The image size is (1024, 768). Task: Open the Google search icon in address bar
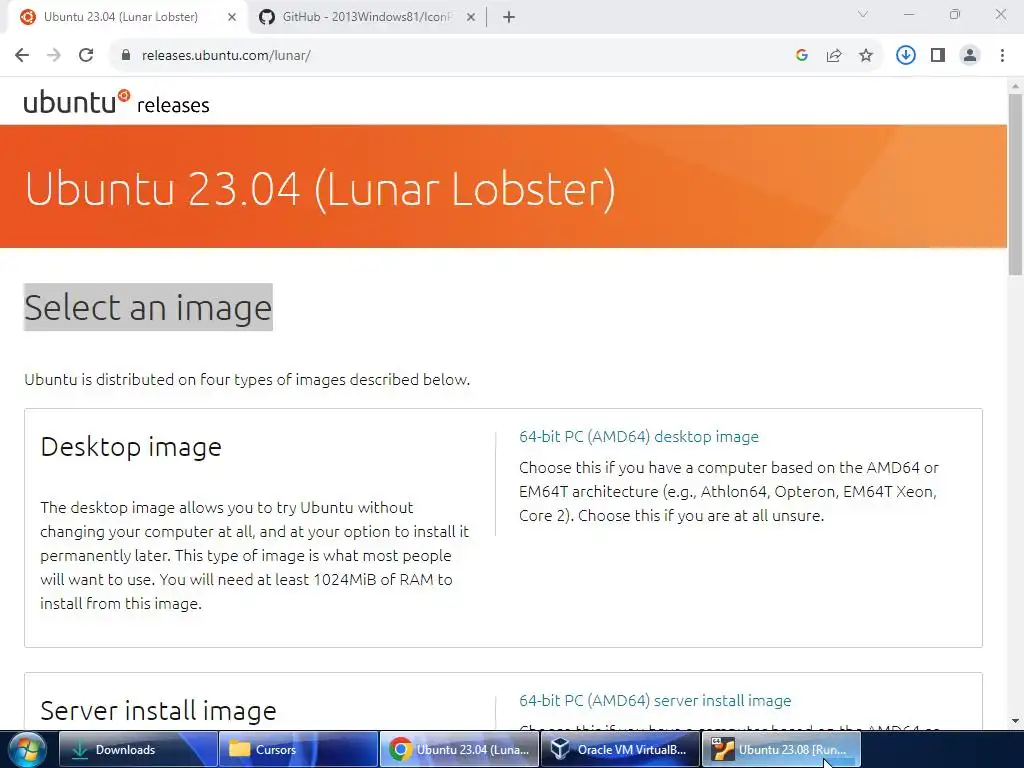(802, 56)
